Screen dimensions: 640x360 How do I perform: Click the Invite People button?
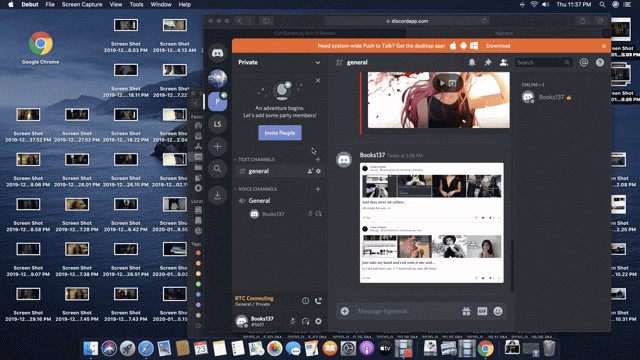coord(280,133)
